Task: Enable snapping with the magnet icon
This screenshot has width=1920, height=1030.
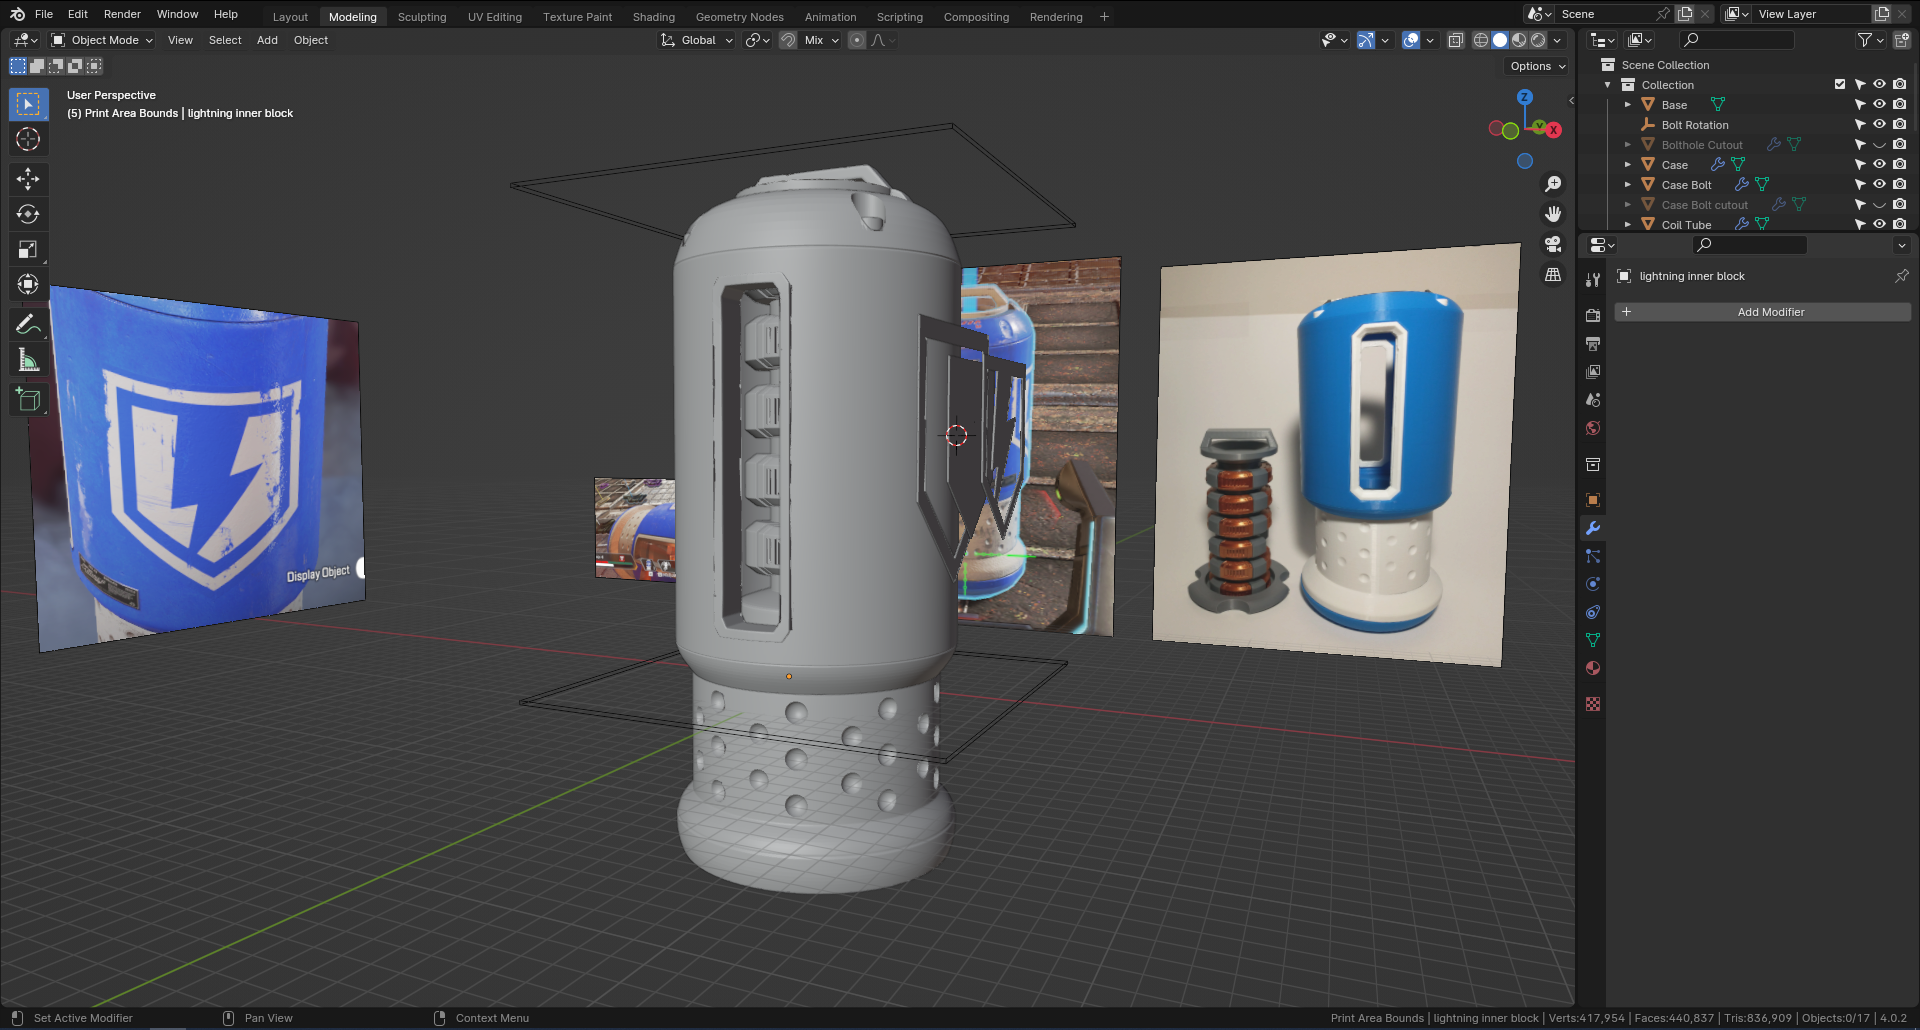Action: [788, 40]
